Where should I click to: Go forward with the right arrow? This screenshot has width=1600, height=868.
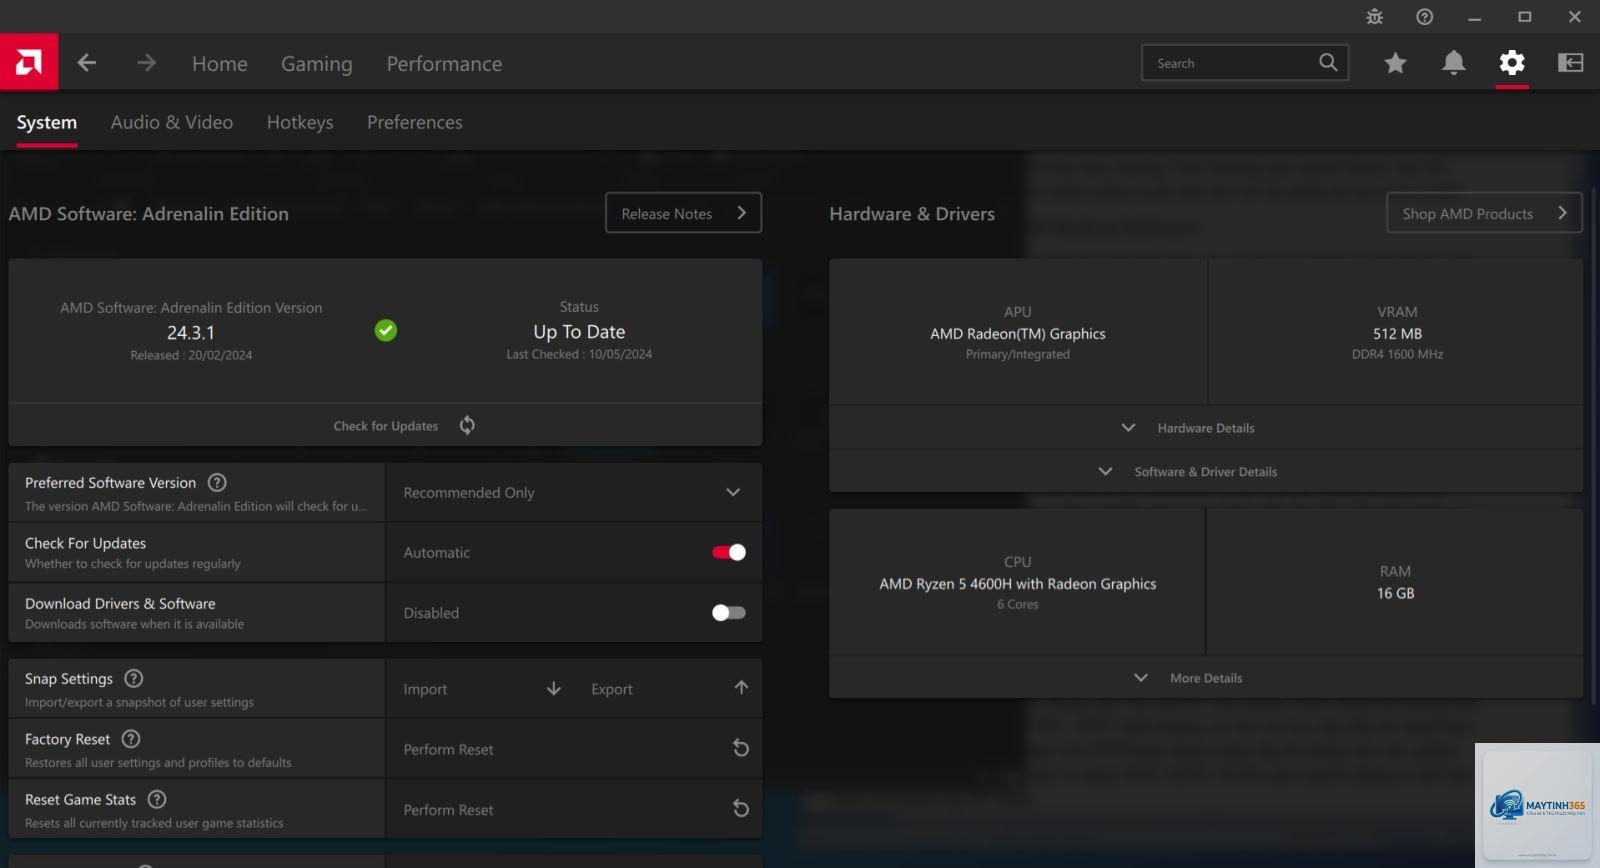[146, 63]
